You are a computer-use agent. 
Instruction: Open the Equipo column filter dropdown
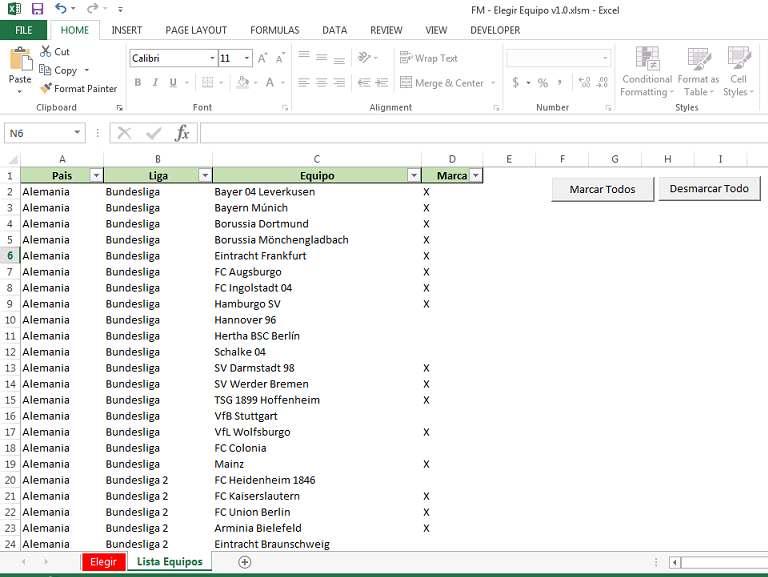(x=414, y=175)
